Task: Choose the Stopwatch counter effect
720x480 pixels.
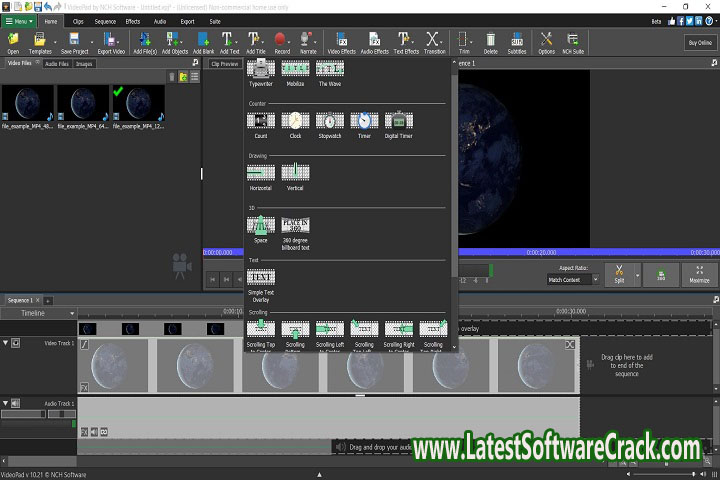Action: pyautogui.click(x=330, y=125)
